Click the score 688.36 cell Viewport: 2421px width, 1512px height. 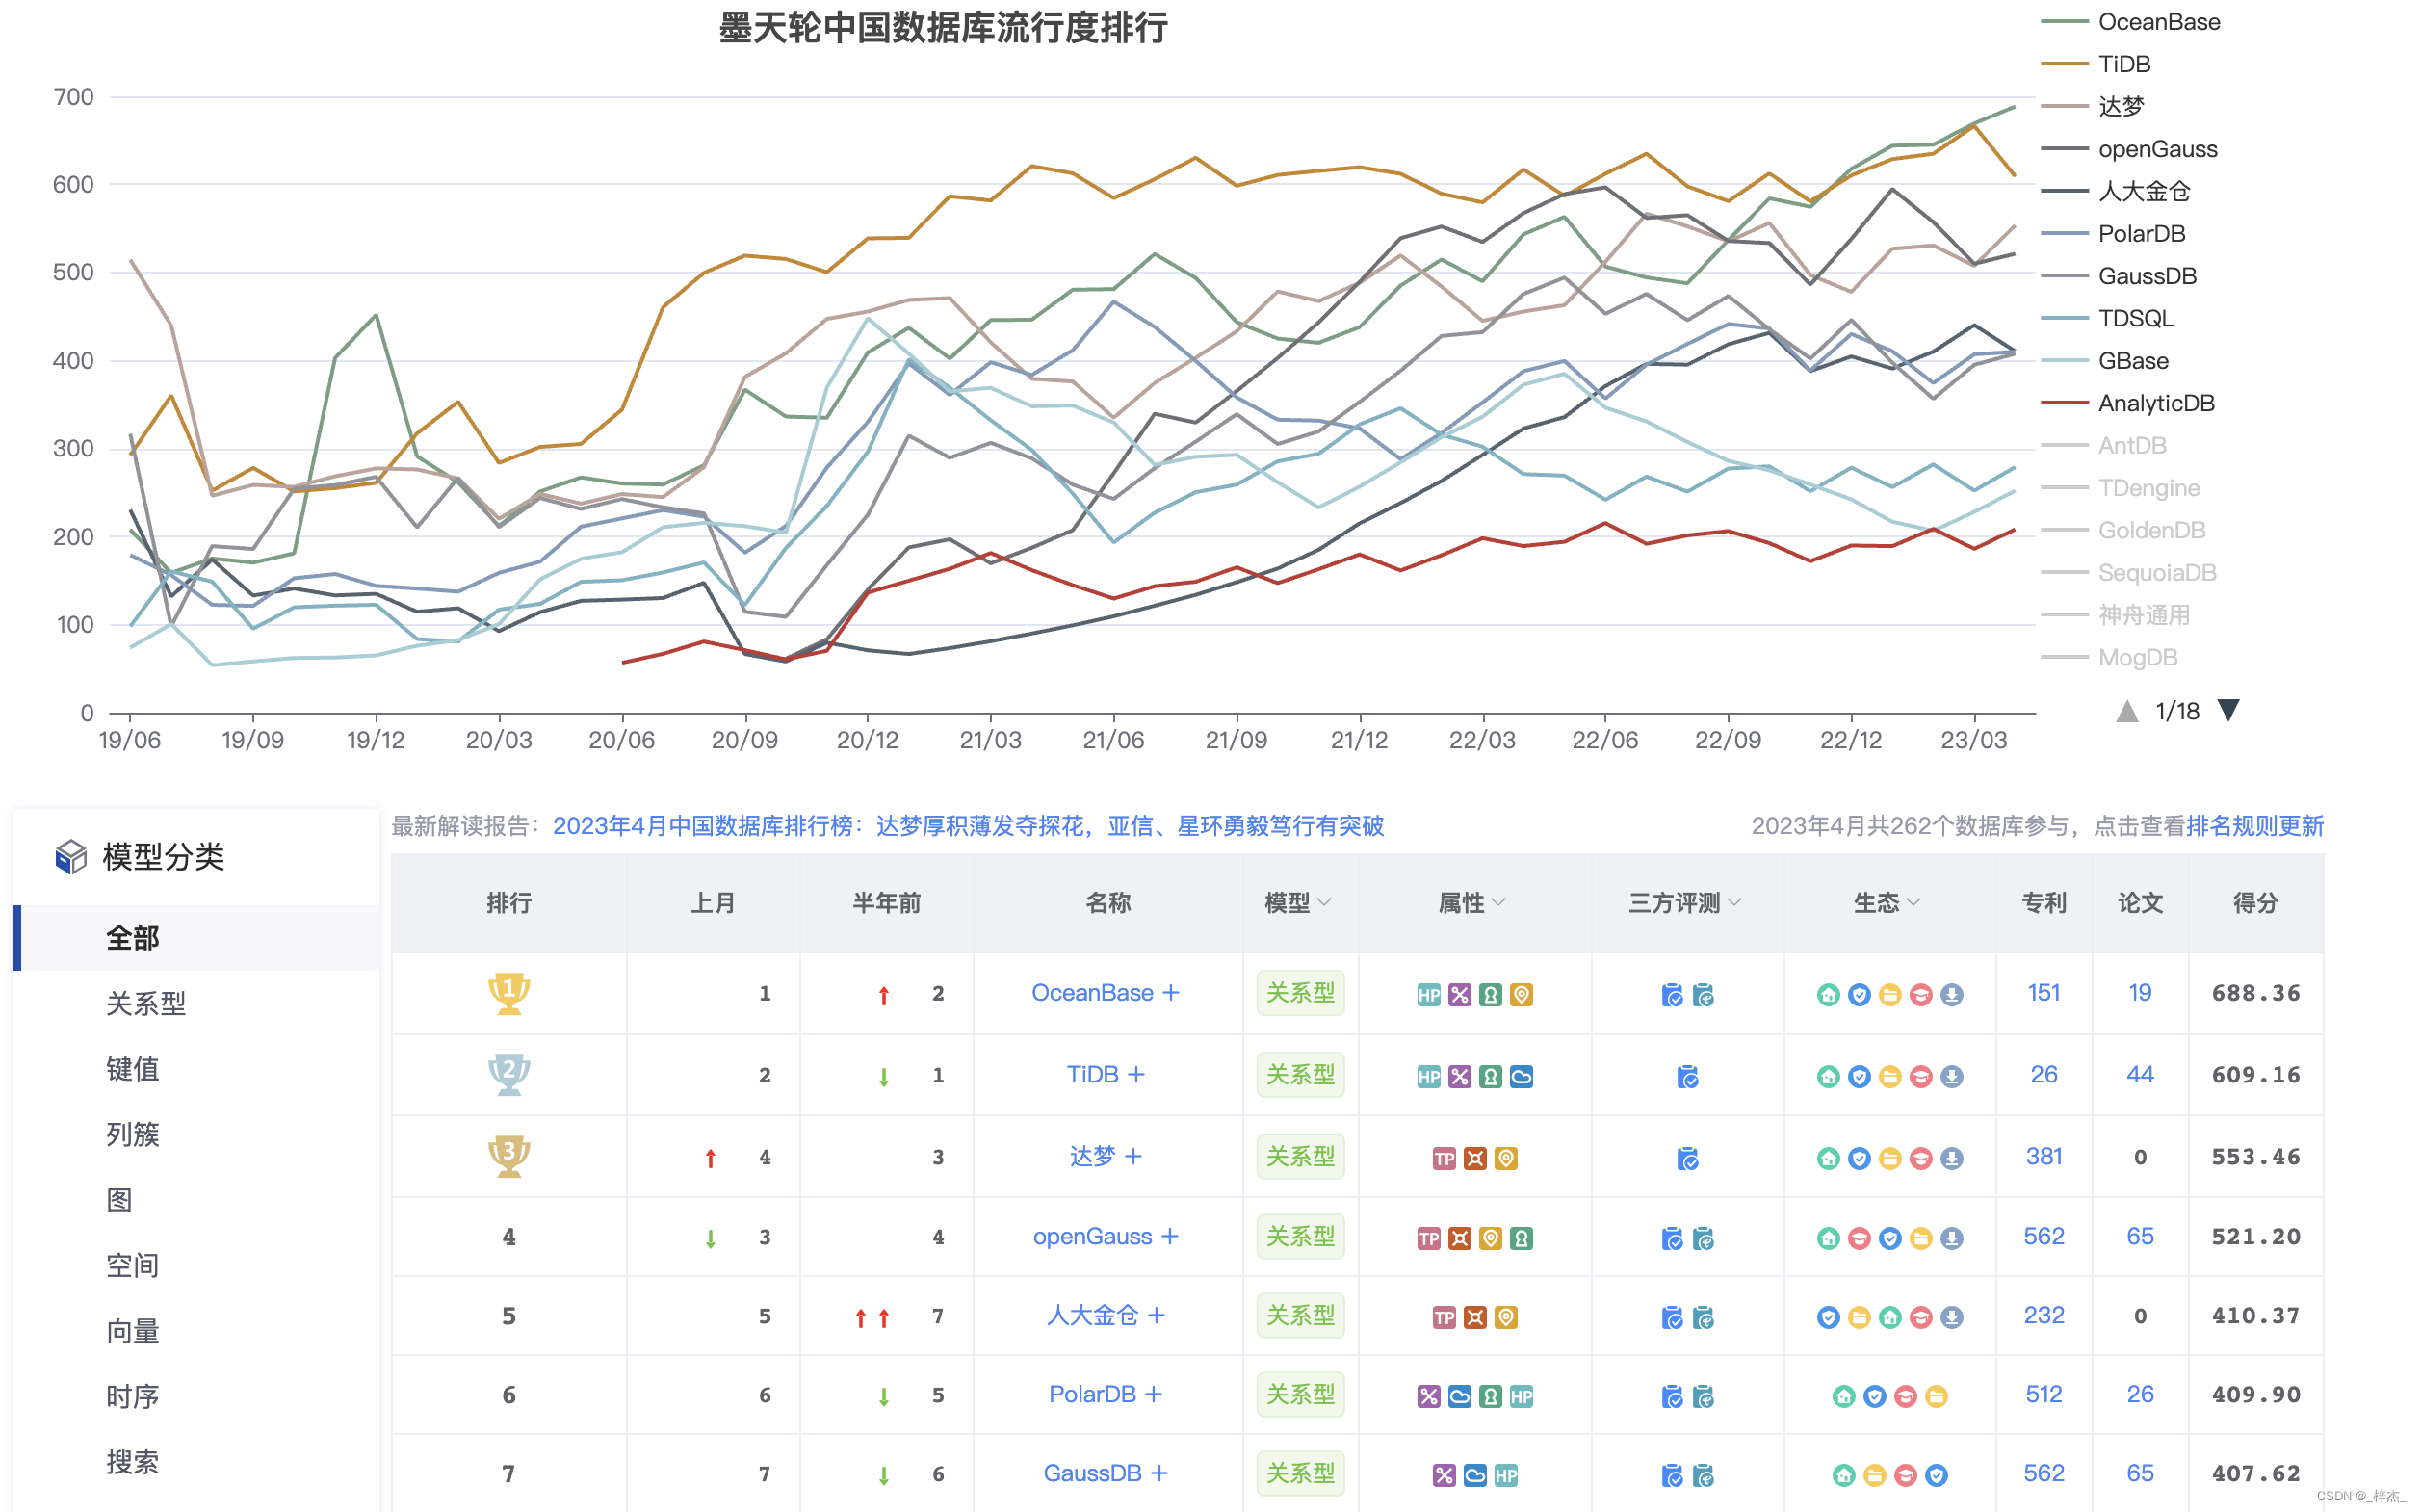click(2255, 993)
